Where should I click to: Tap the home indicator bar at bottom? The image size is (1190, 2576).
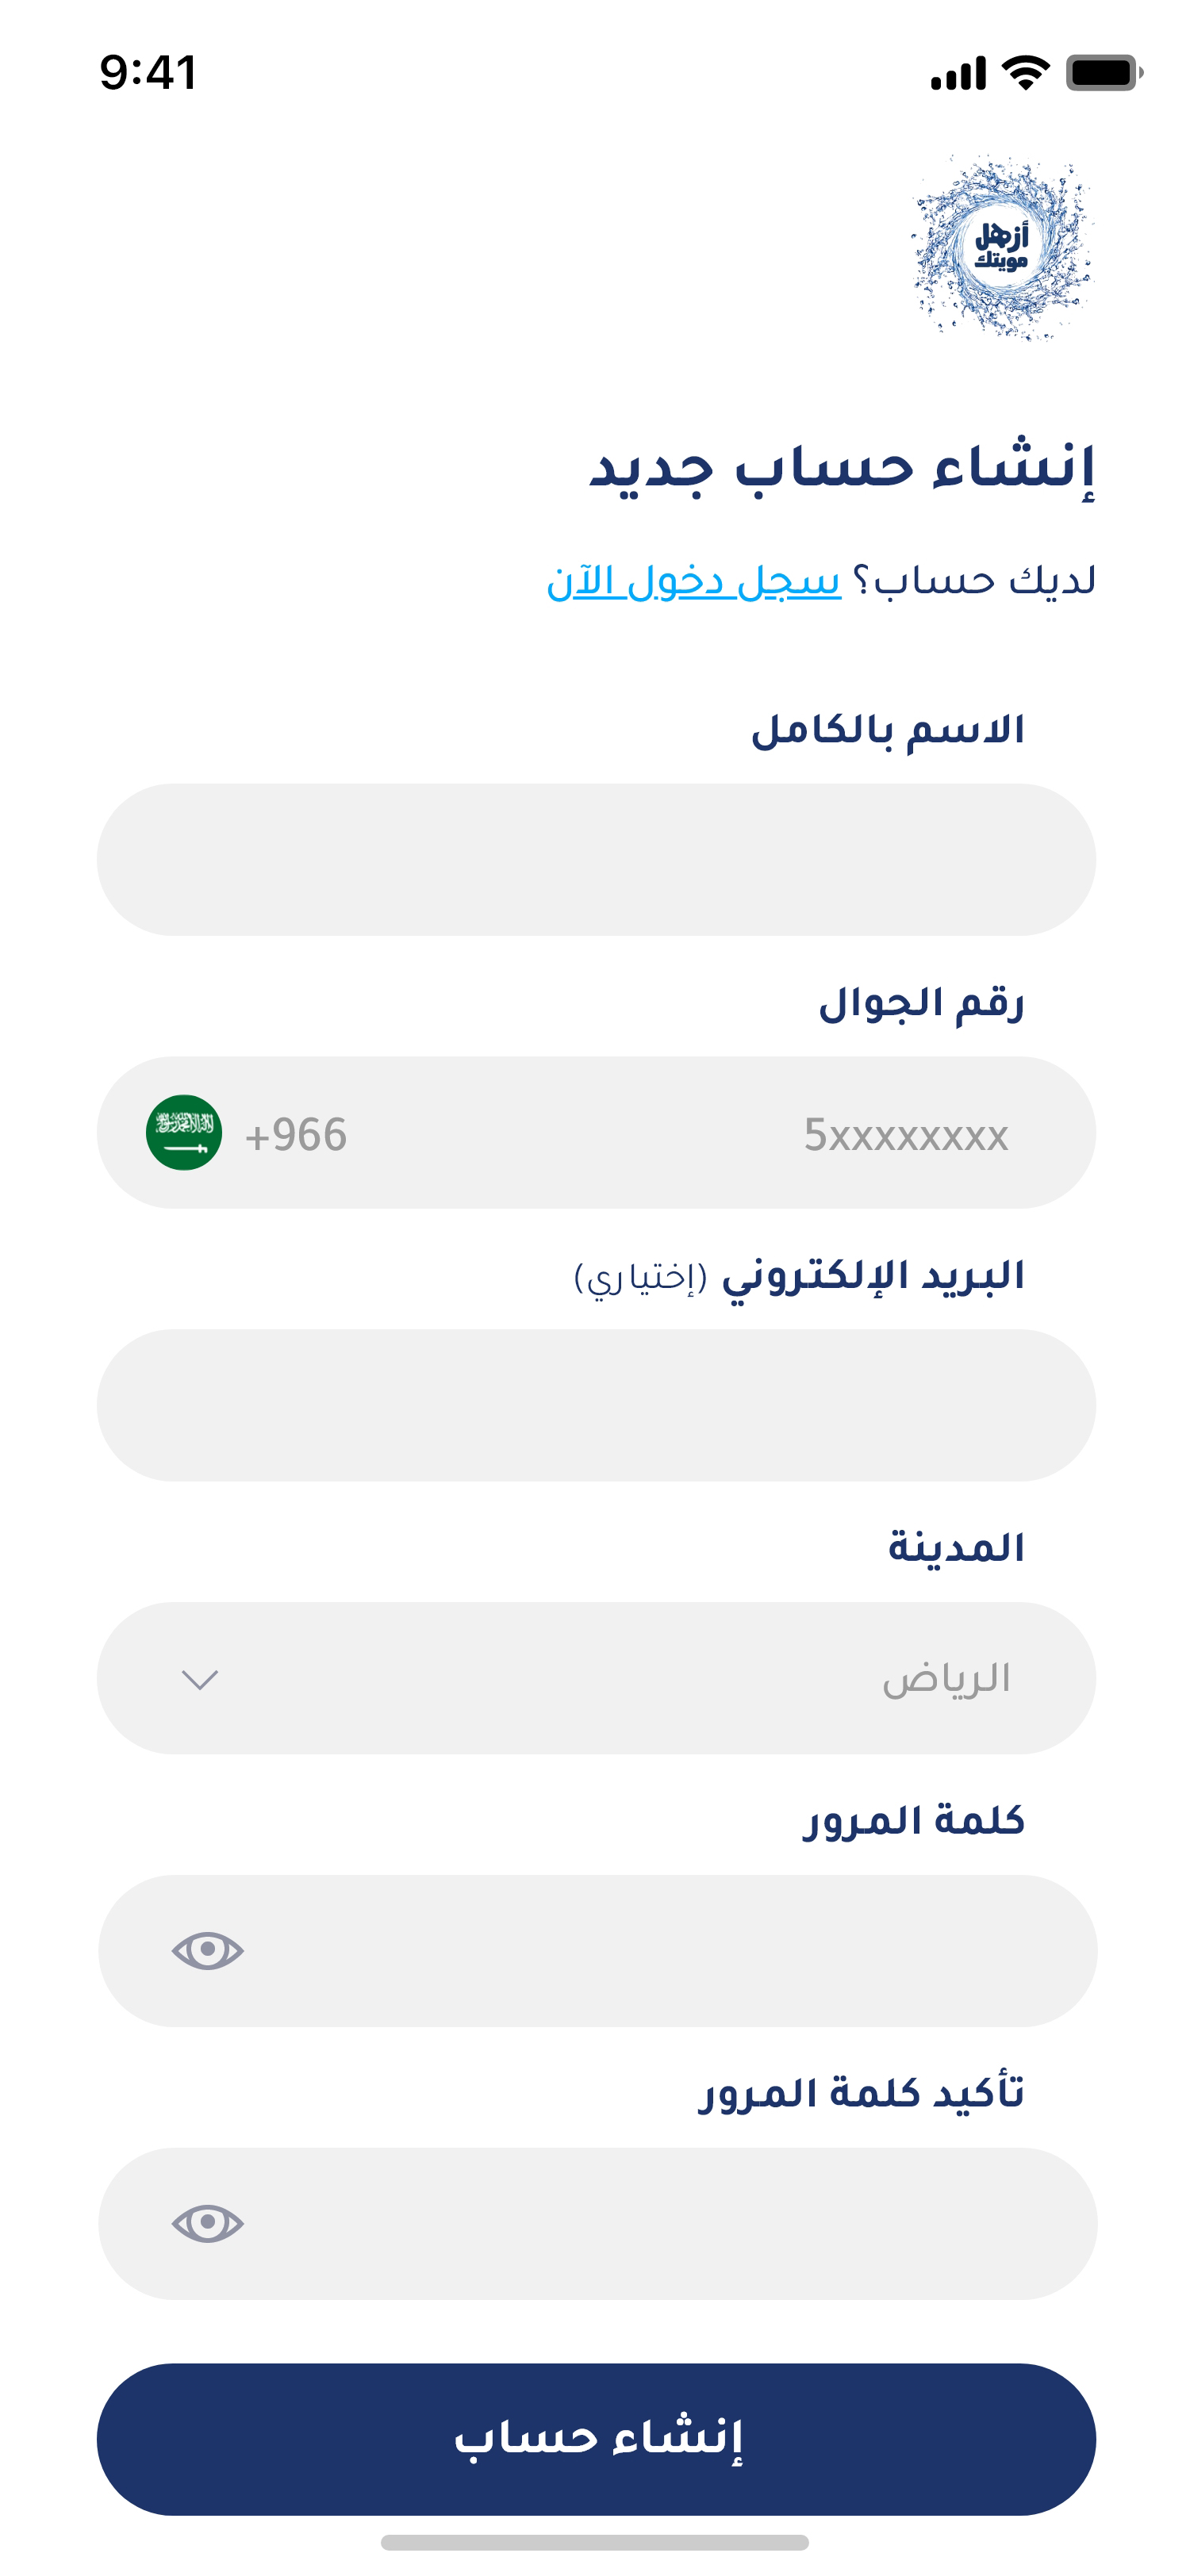(x=595, y=2542)
